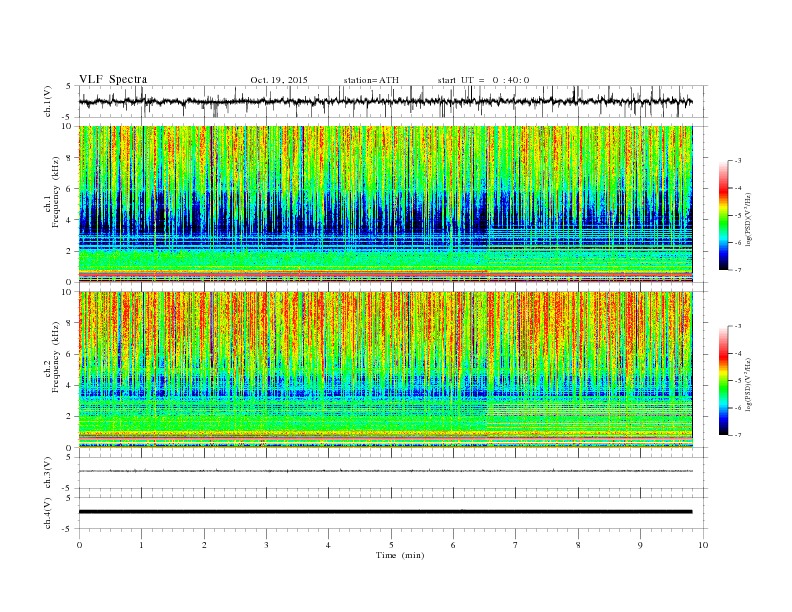
Task: Click time axis tick label "5"
Action: tap(391, 545)
